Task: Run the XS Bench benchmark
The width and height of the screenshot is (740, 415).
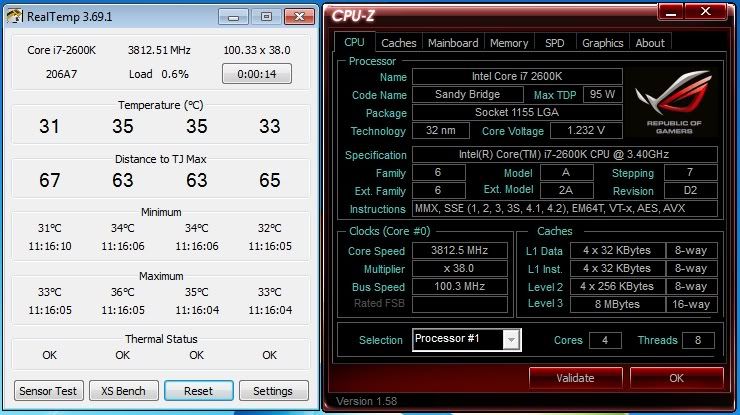Action: click(x=123, y=390)
